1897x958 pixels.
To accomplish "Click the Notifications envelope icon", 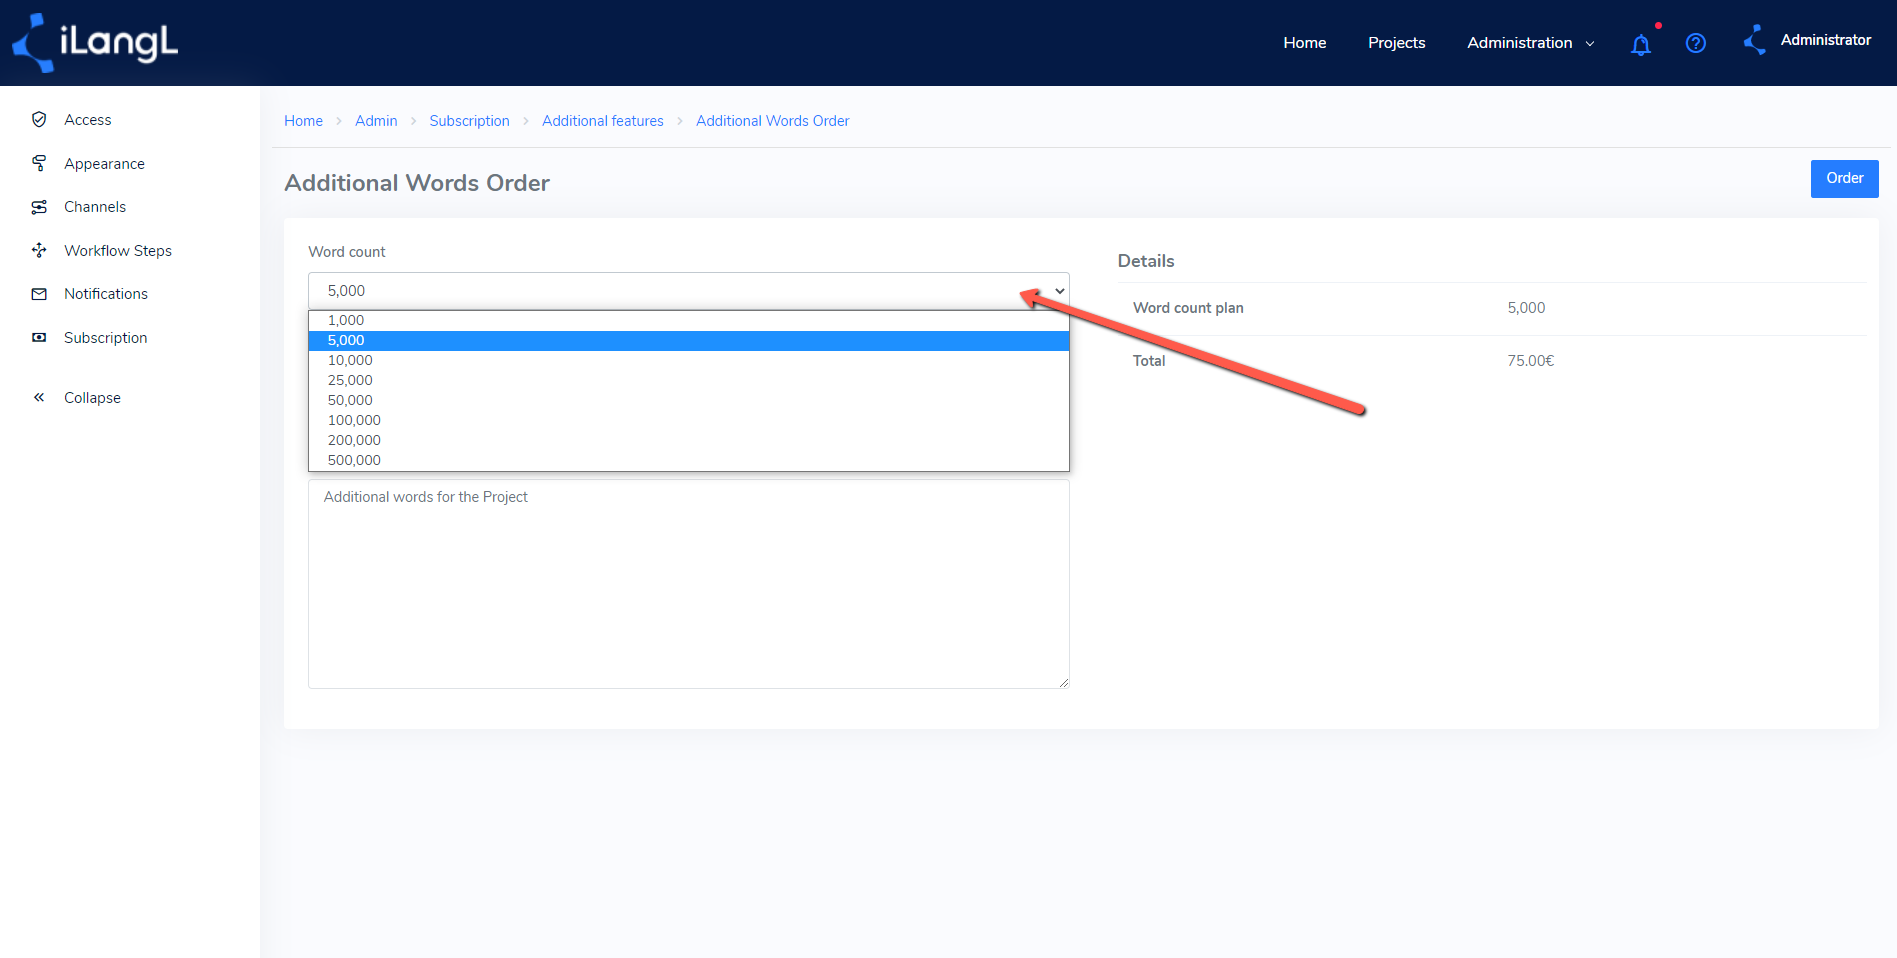I will click(x=39, y=294).
